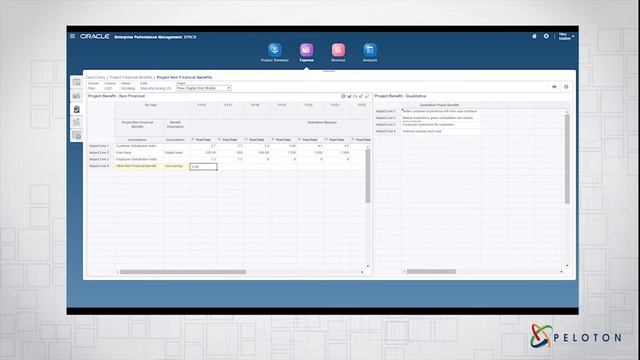
Task: Click the cost savings description cell
Action: 176,166
